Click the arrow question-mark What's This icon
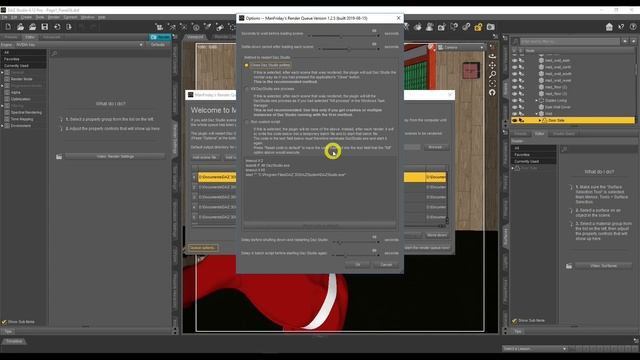 pyautogui.click(x=621, y=27)
